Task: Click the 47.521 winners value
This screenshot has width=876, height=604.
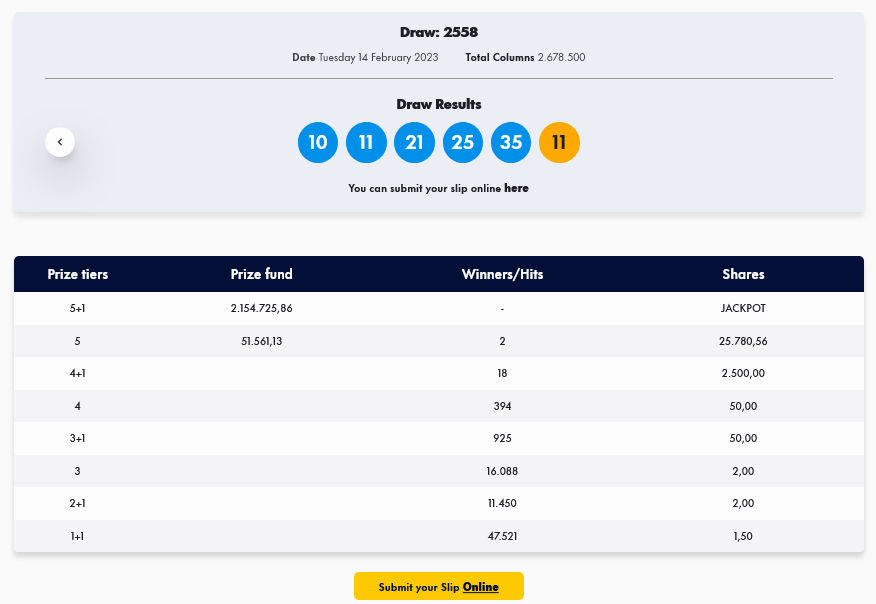Action: tap(502, 536)
